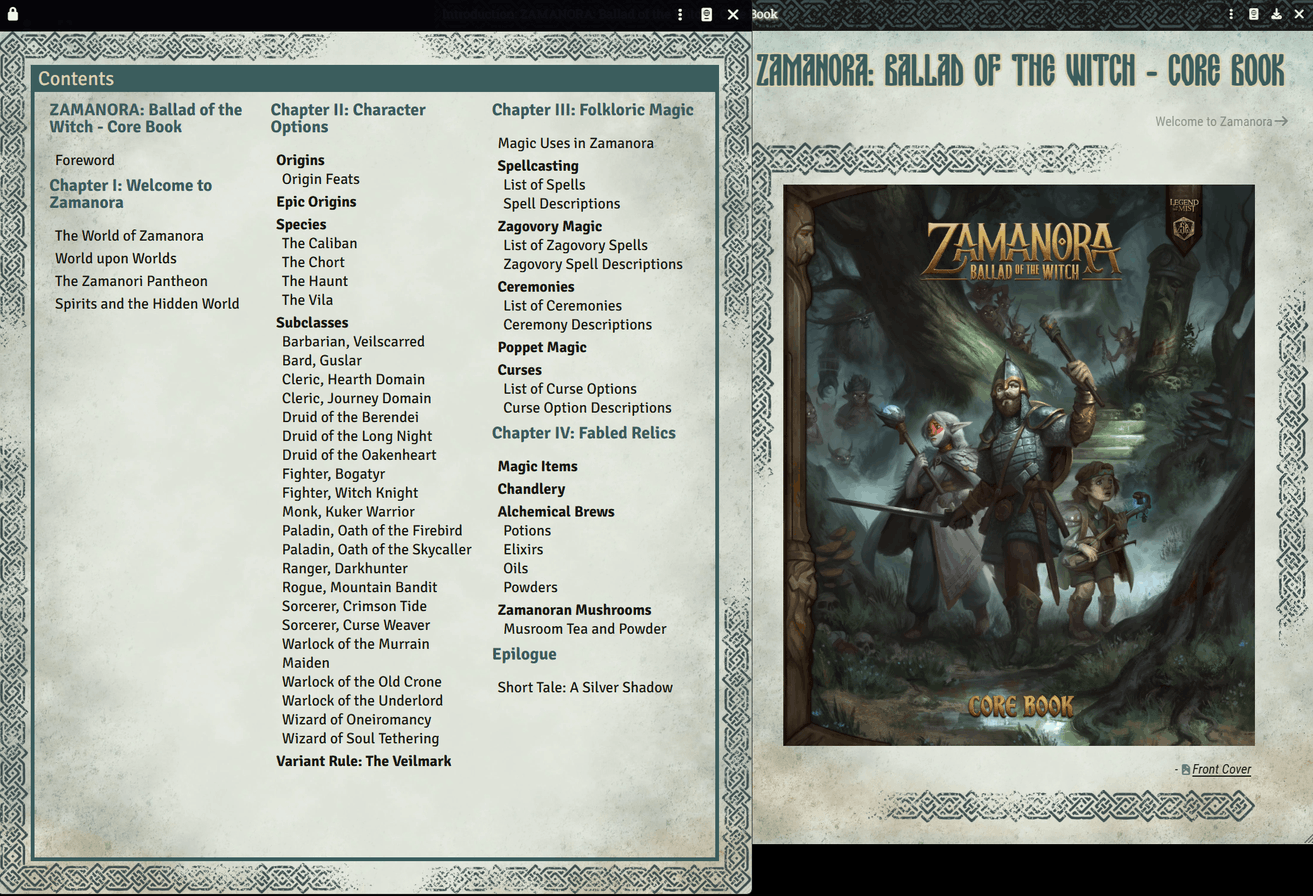Viewport: 1313px width, 896px height.
Task: Select 'Epic Origins' in contents
Action: 316,202
